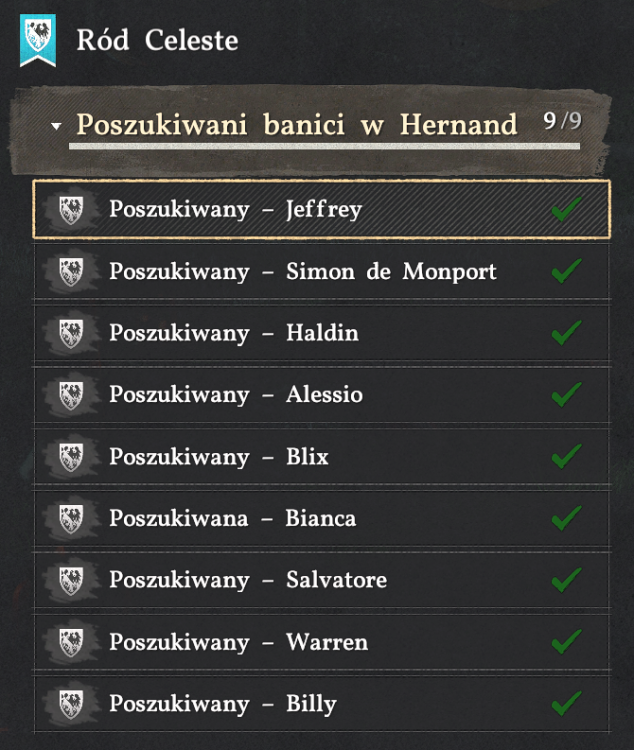The width and height of the screenshot is (634, 750).
Task: Click the Poszukiwani banici w Hernand header
Action: click(297, 125)
